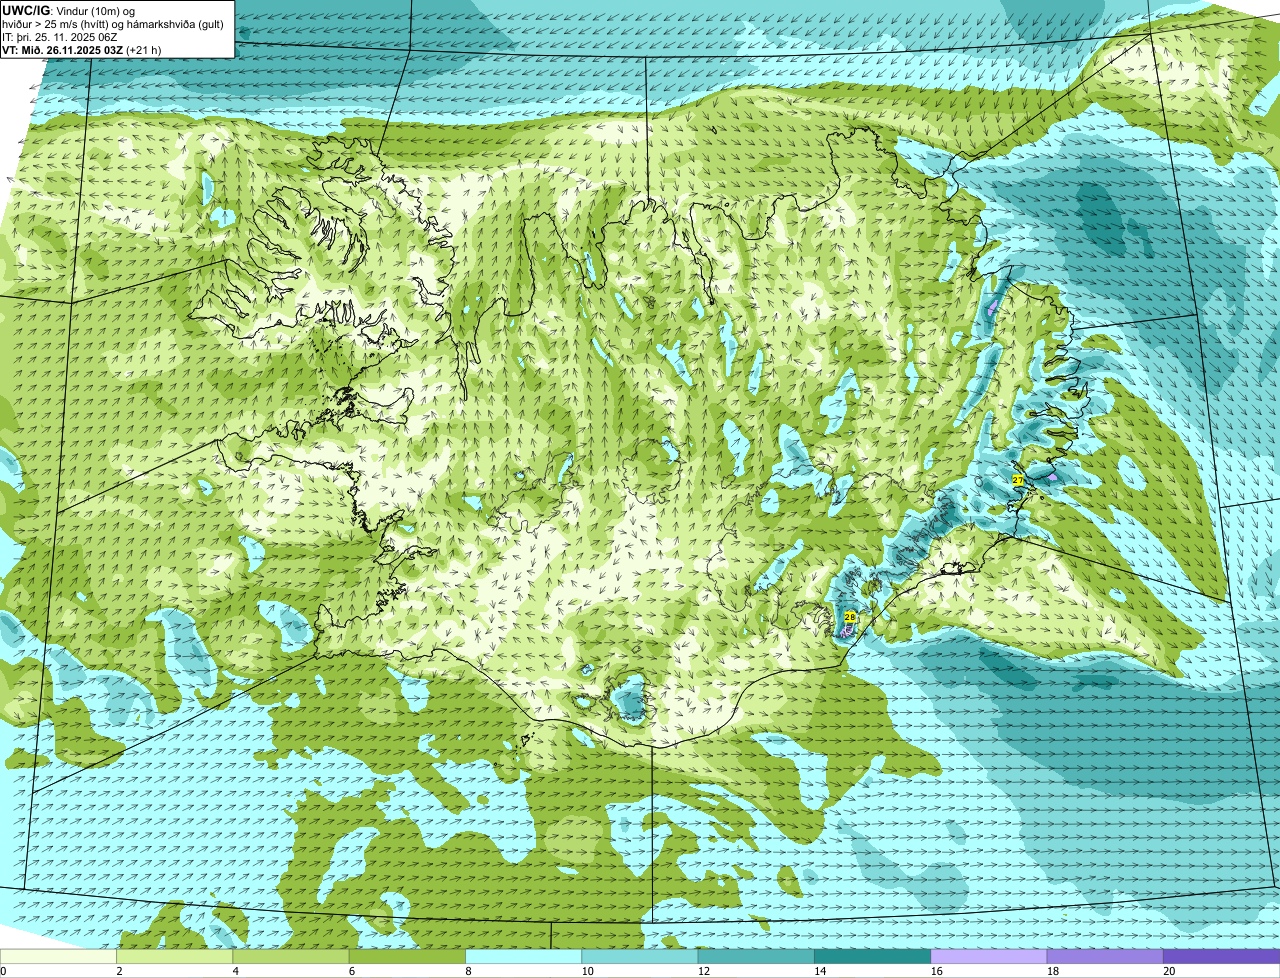This screenshot has height=978, width=1280.
Task: Click the legend tick label '16'
Action: pyautogui.click(x=936, y=971)
